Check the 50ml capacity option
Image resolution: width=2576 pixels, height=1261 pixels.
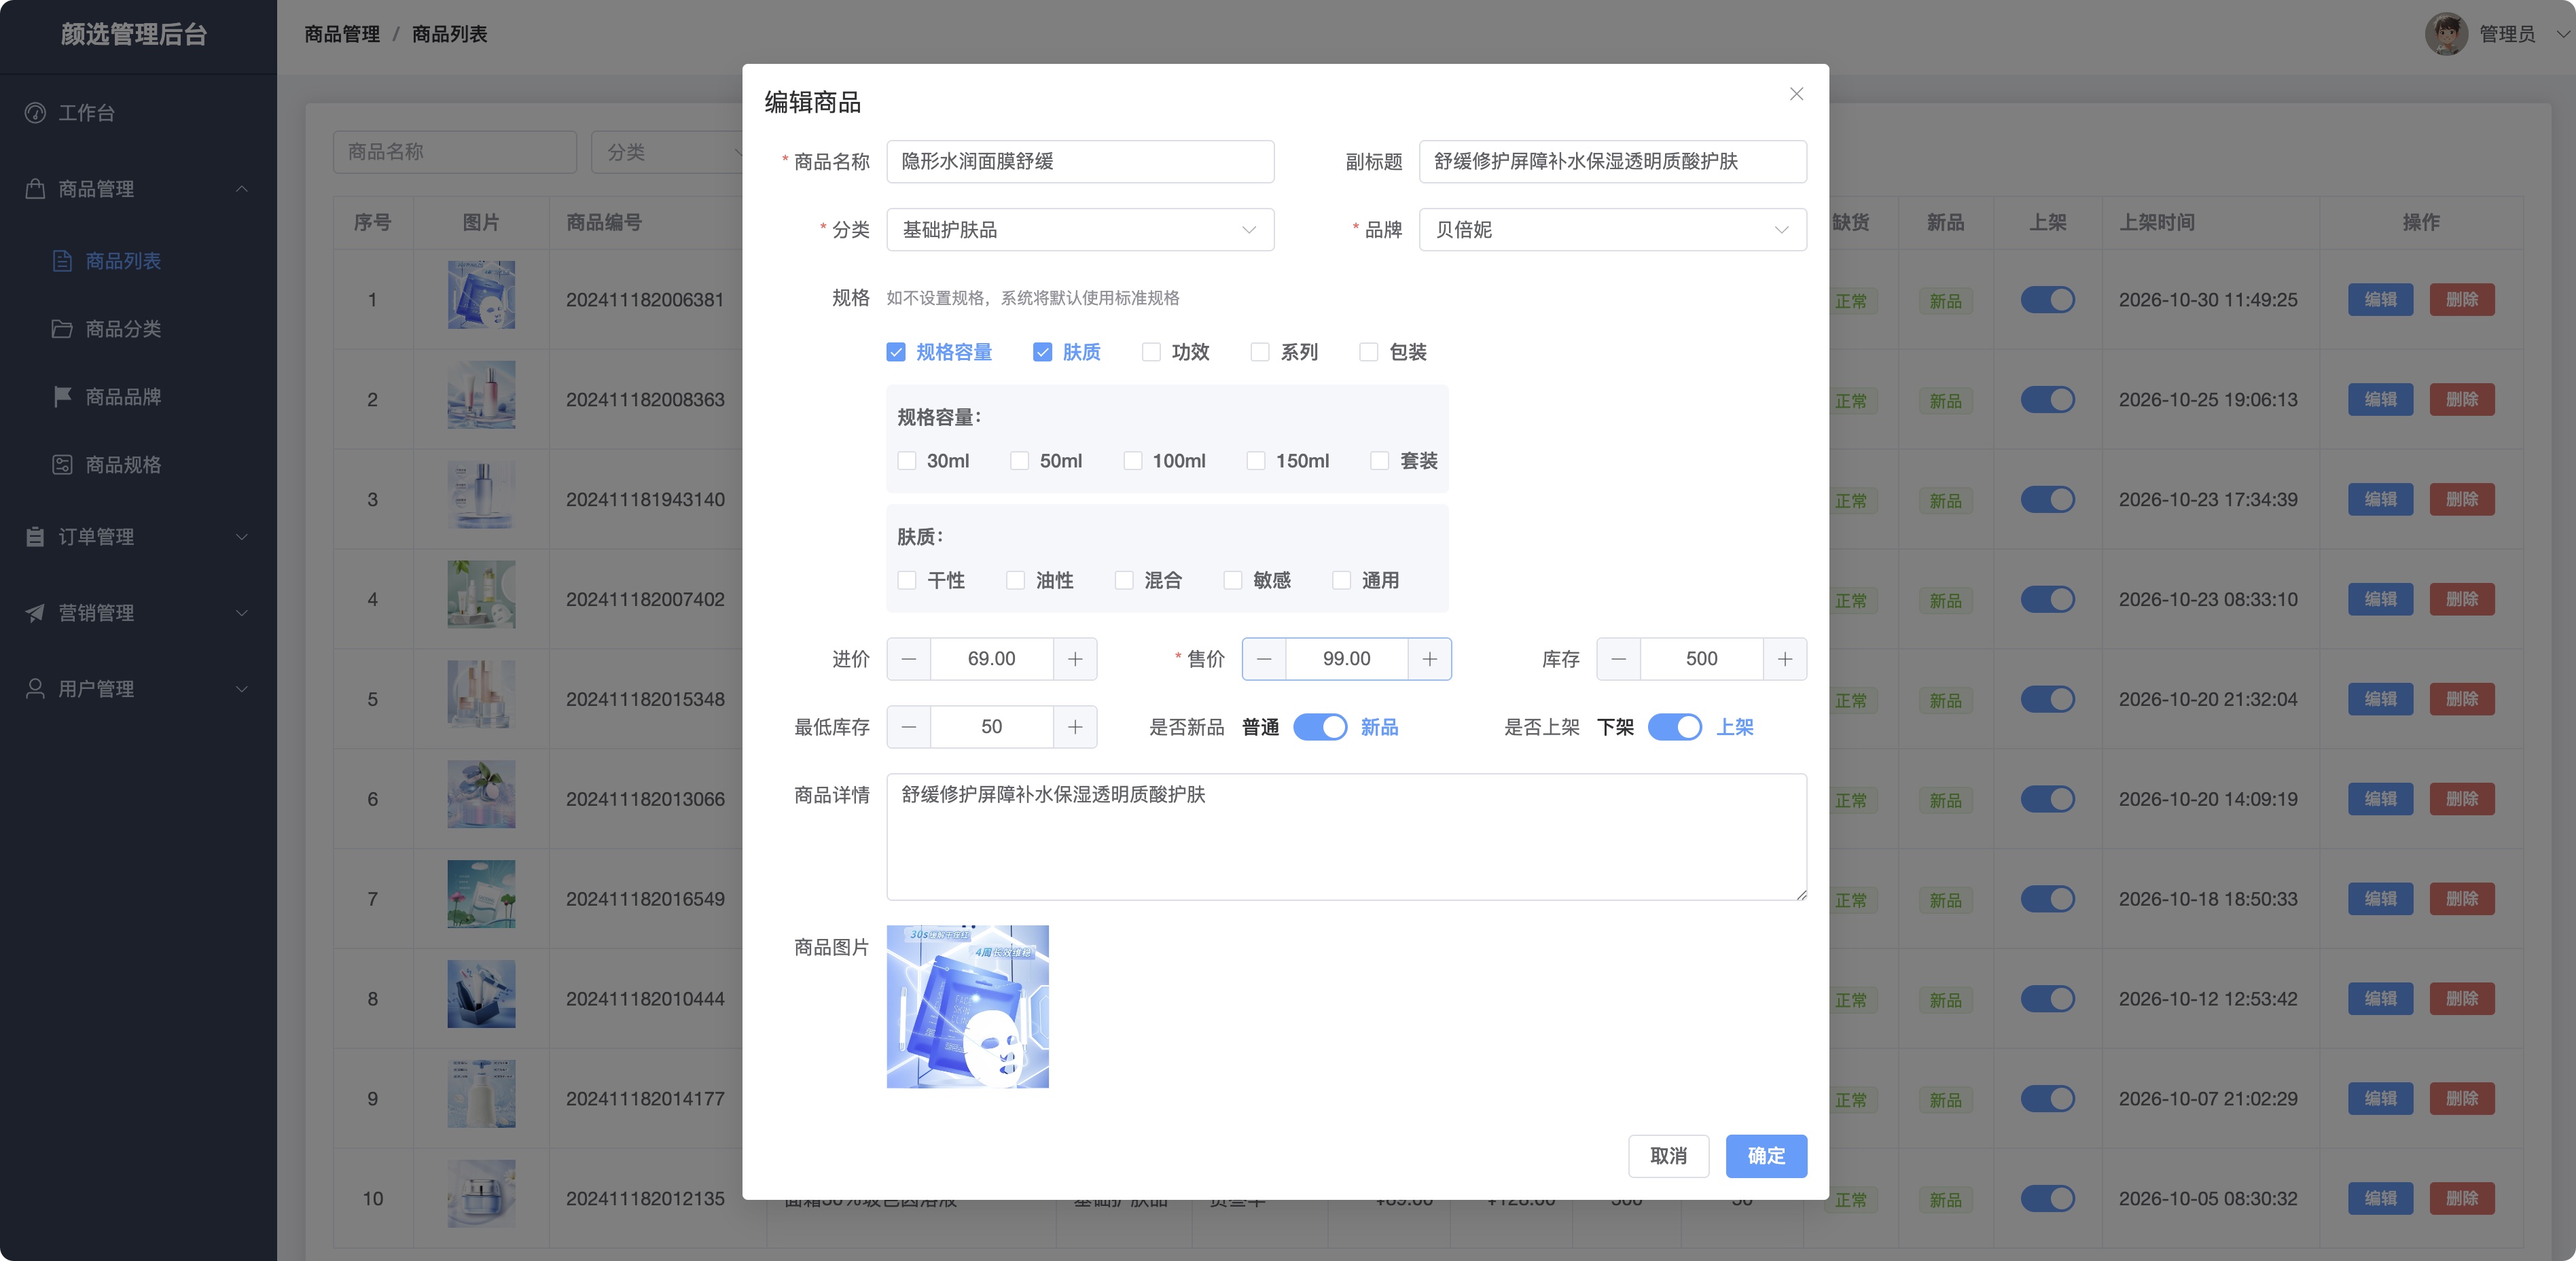click(x=1020, y=461)
